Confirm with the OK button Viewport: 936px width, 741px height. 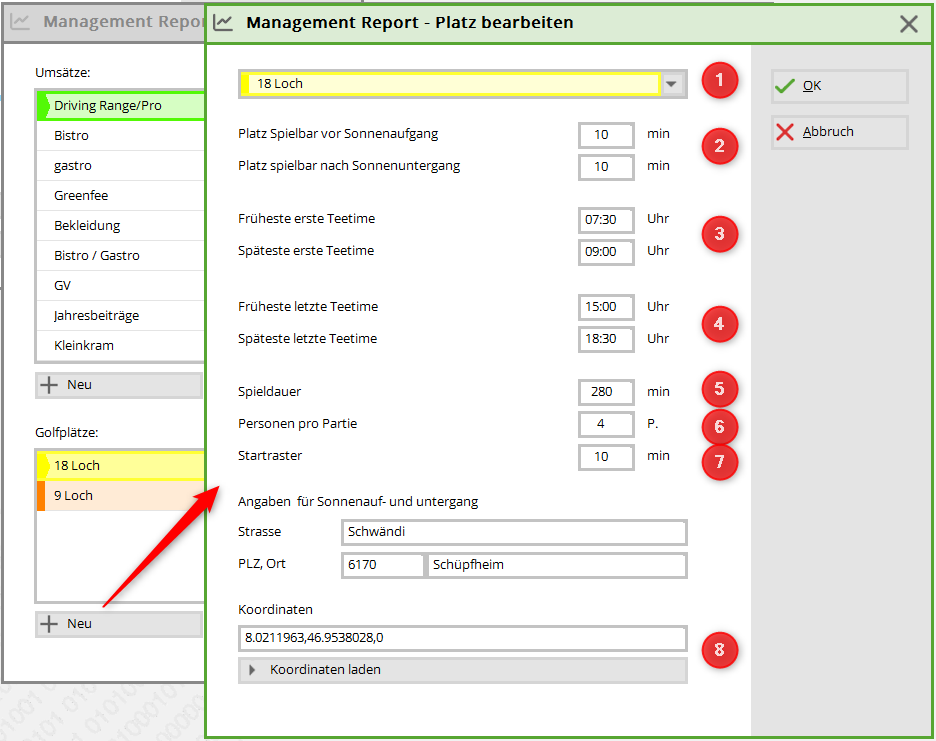click(x=839, y=86)
